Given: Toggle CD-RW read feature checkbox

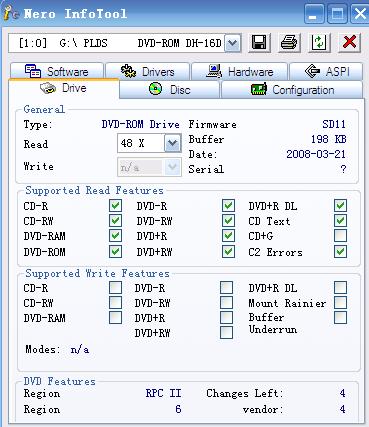Looking at the screenshot, I should pyautogui.click(x=115, y=221).
